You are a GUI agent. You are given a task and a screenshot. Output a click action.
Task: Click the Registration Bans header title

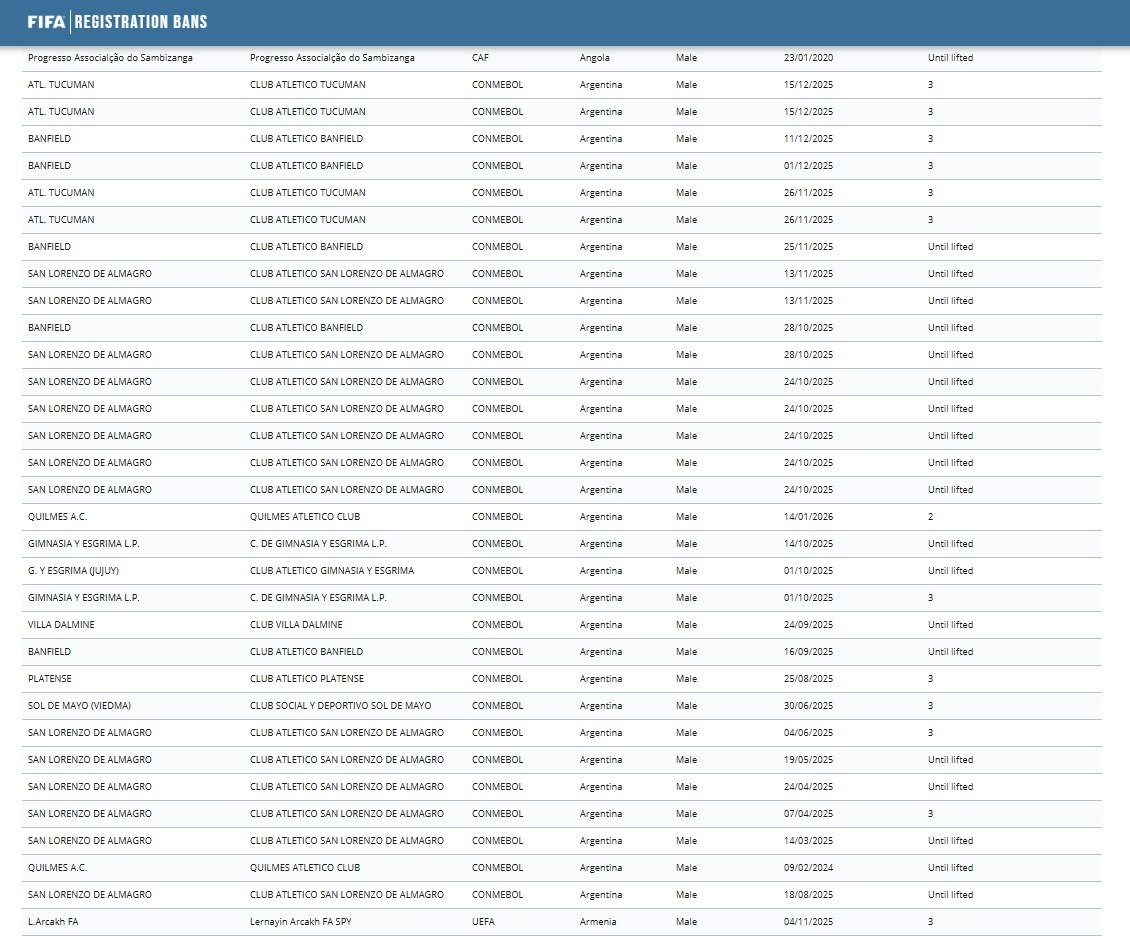click(x=141, y=22)
